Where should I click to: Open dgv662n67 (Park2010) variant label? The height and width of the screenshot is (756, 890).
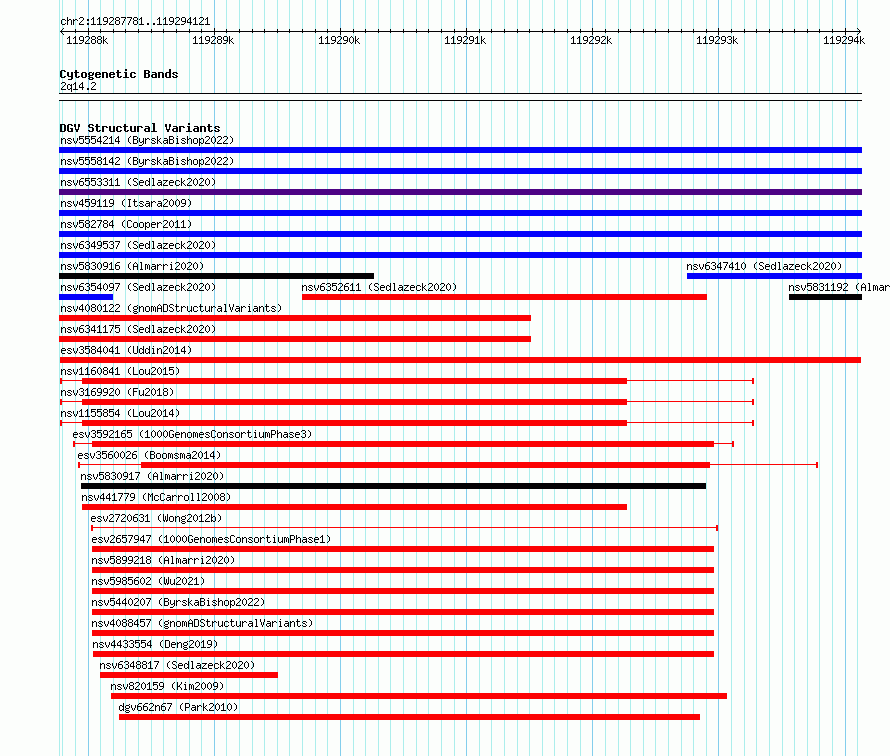coord(178,707)
